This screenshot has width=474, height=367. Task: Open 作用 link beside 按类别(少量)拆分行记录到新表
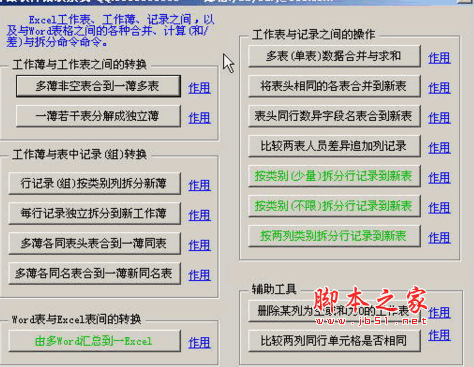pos(439,178)
